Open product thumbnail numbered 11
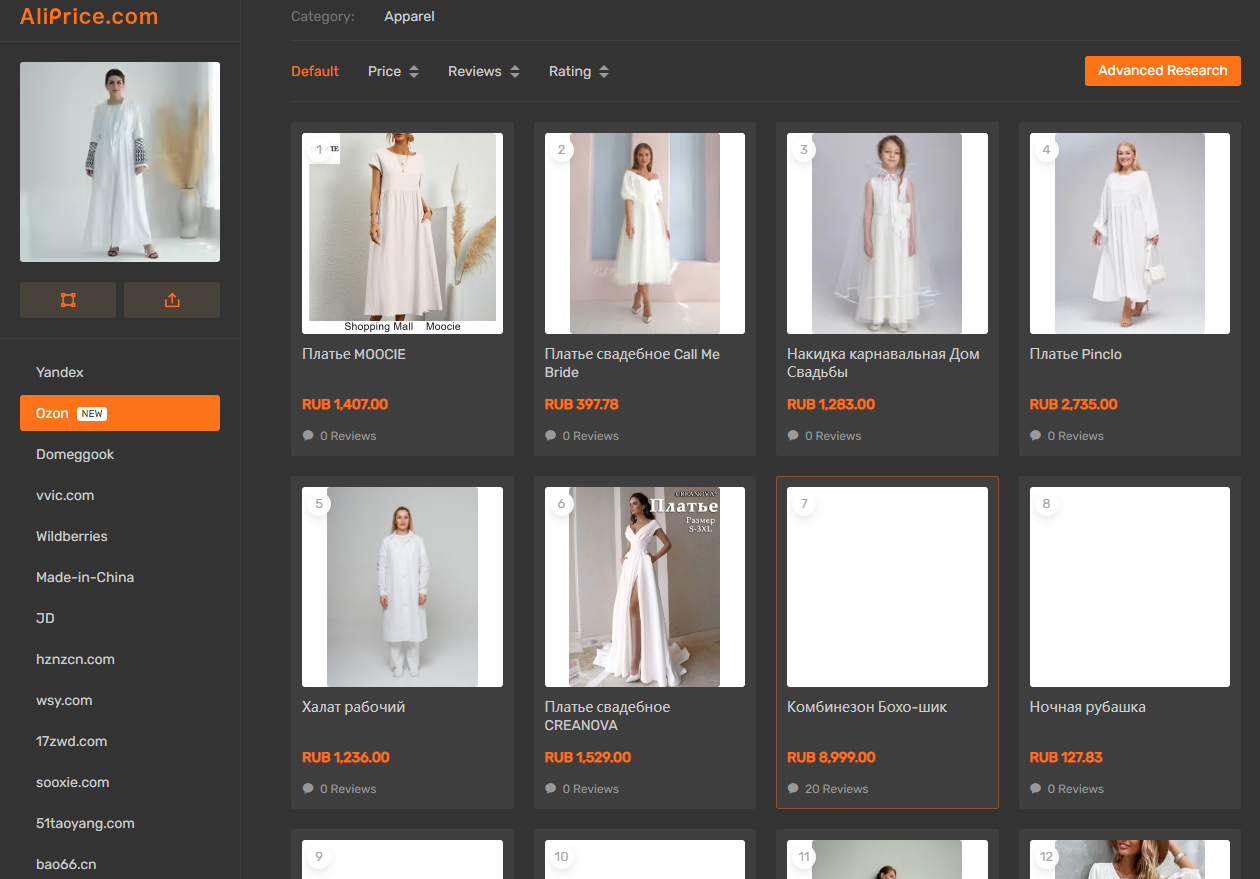This screenshot has height=879, width=1260. (887, 860)
